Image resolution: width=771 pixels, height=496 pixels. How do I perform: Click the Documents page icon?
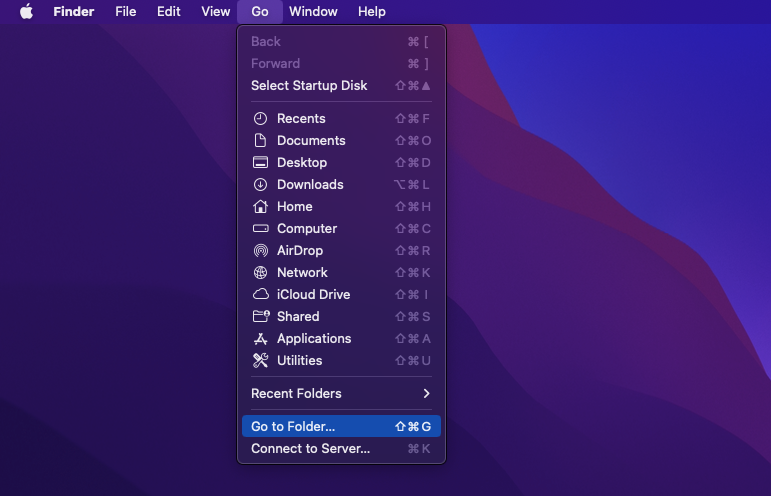260,141
